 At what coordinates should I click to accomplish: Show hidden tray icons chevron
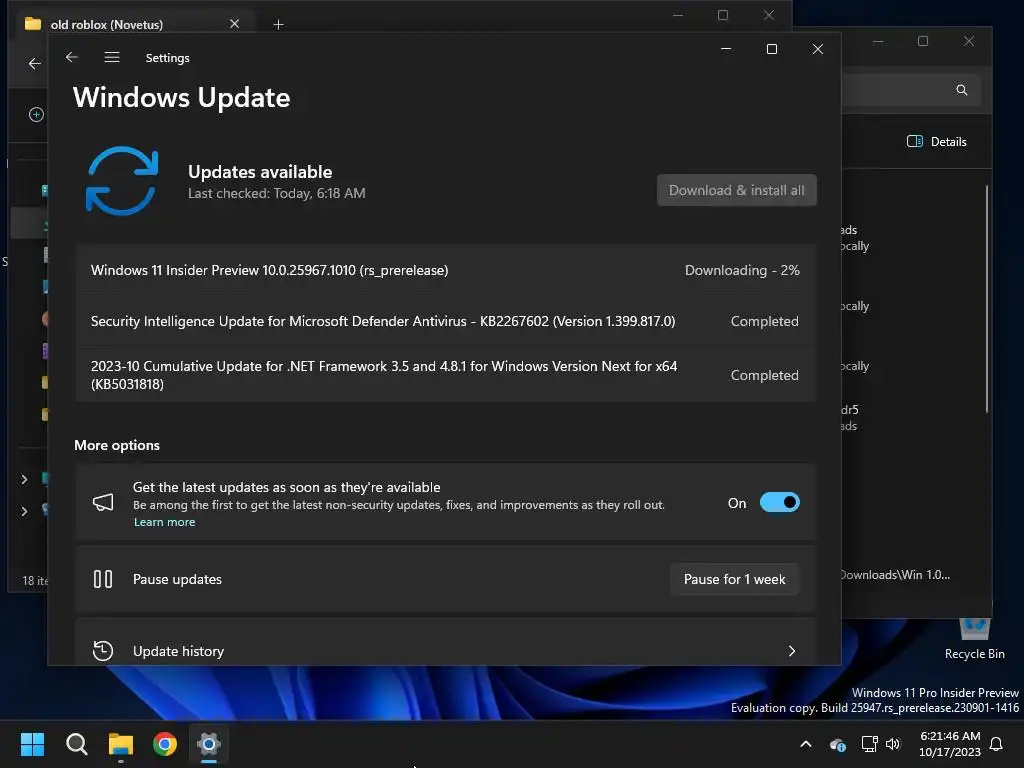806,744
